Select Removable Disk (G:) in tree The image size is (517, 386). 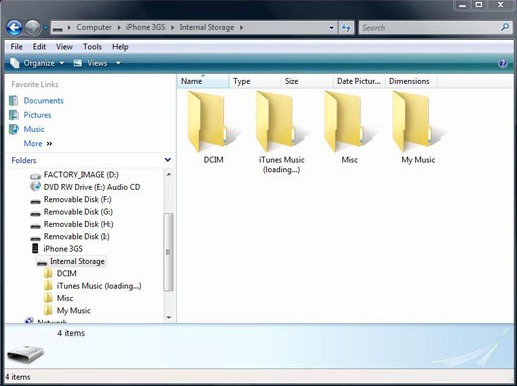tap(78, 212)
